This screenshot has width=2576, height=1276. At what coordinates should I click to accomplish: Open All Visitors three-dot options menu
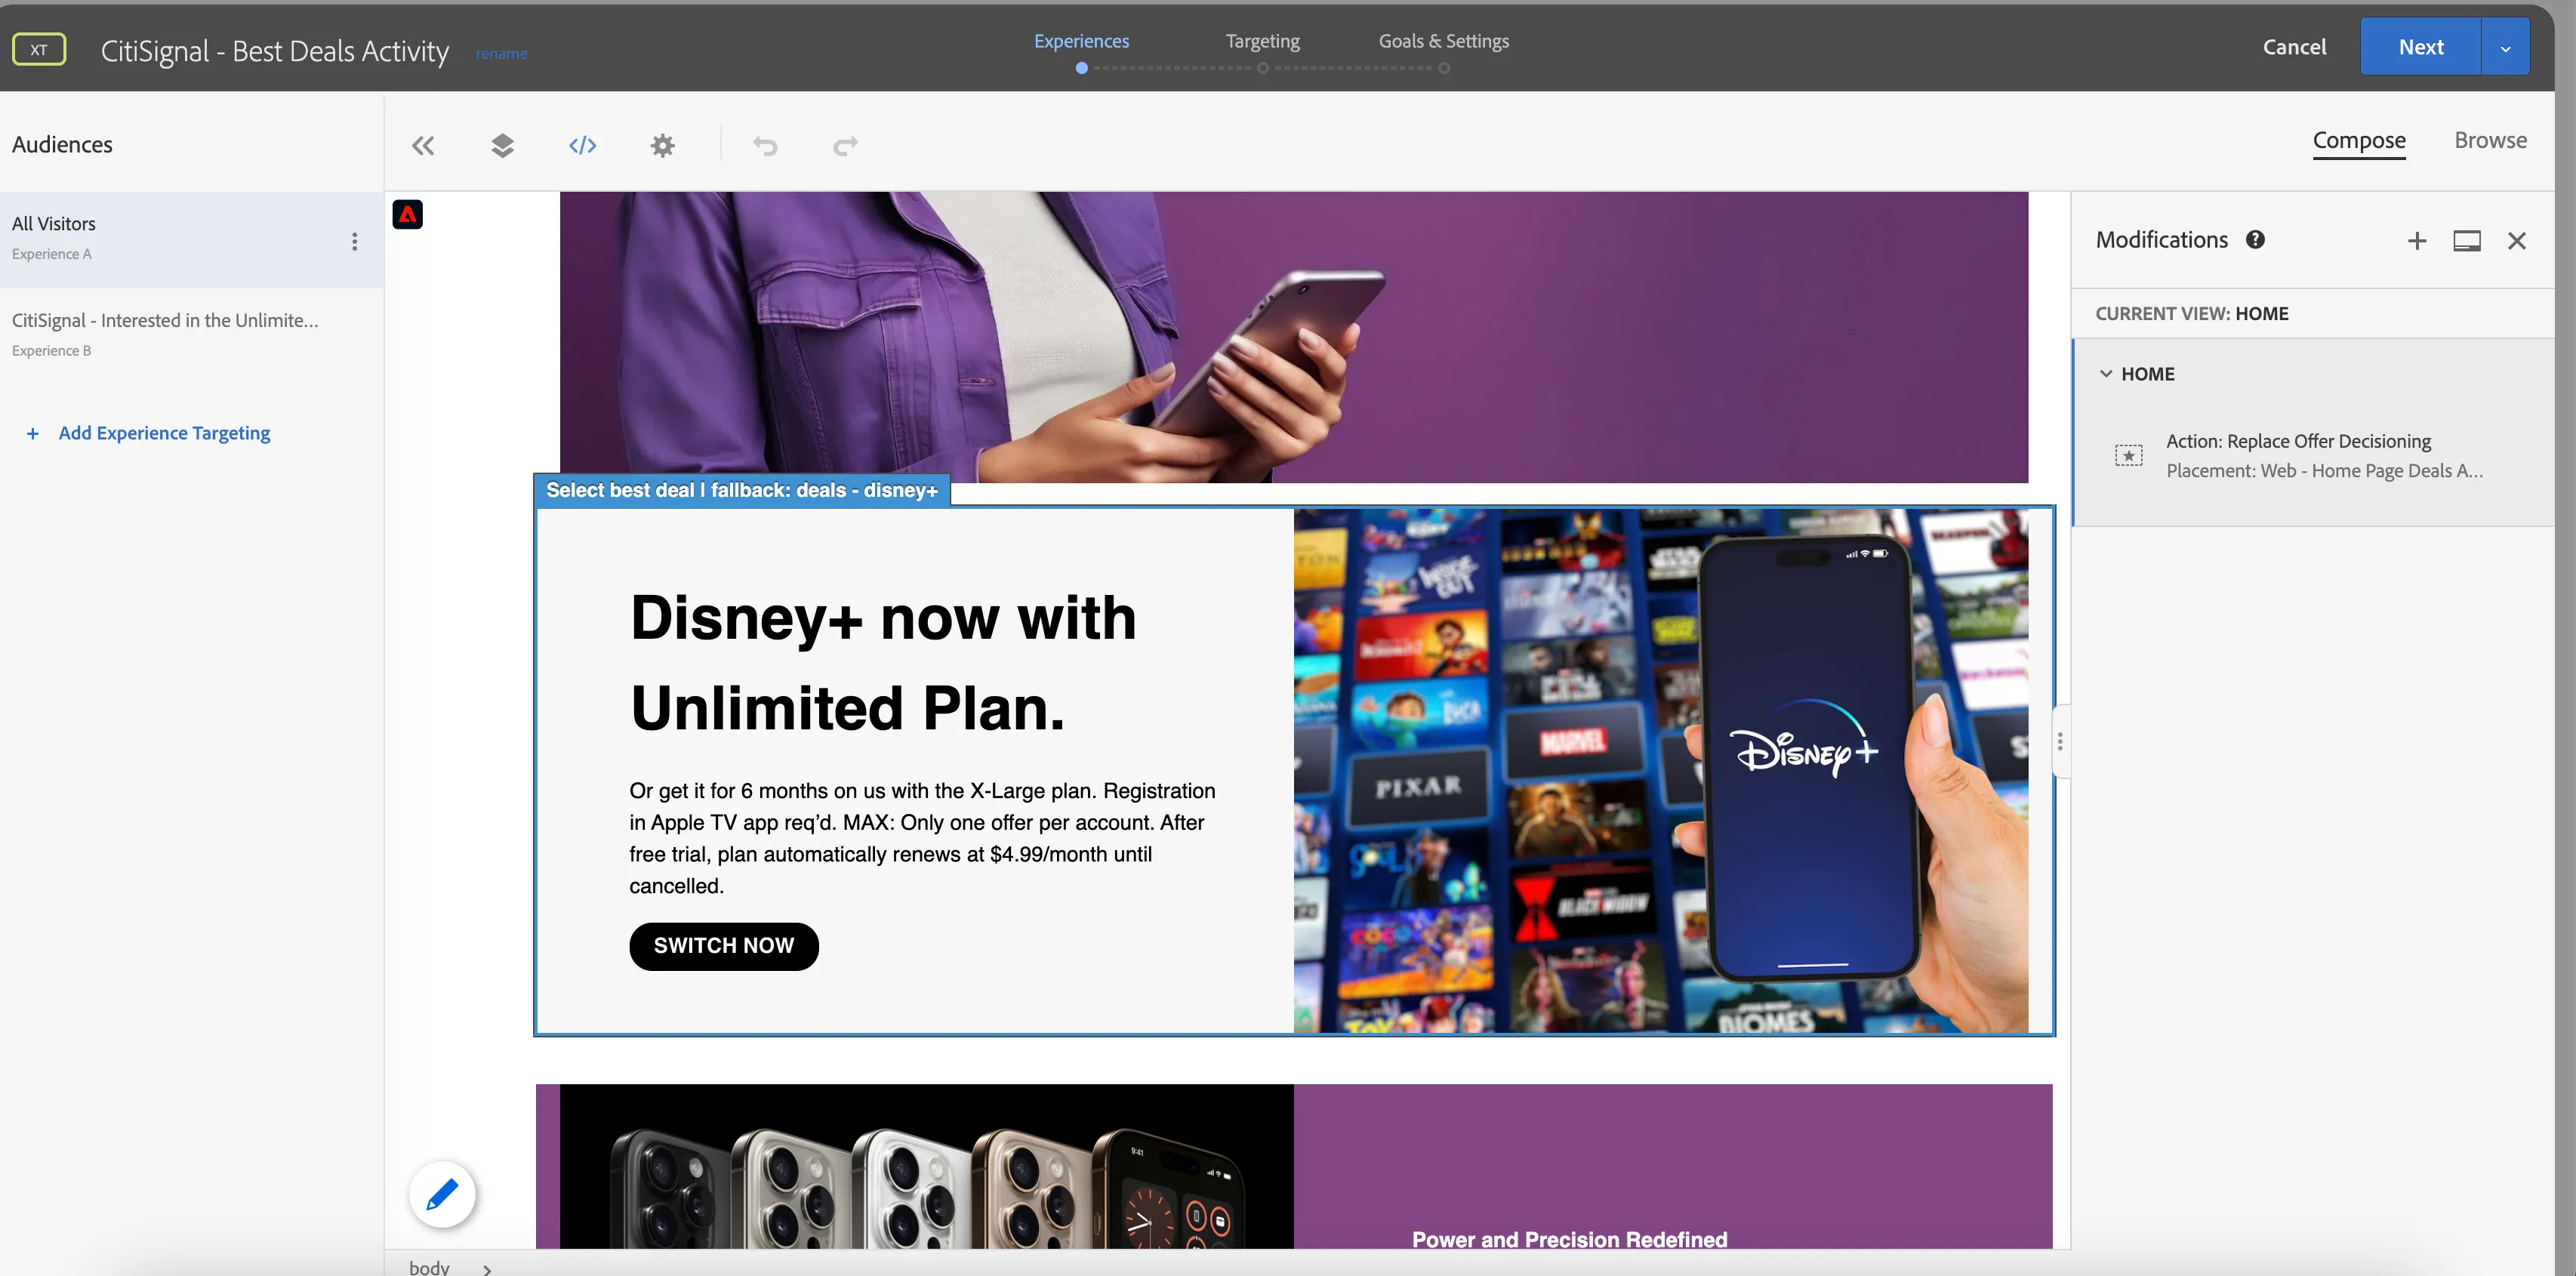(x=354, y=241)
